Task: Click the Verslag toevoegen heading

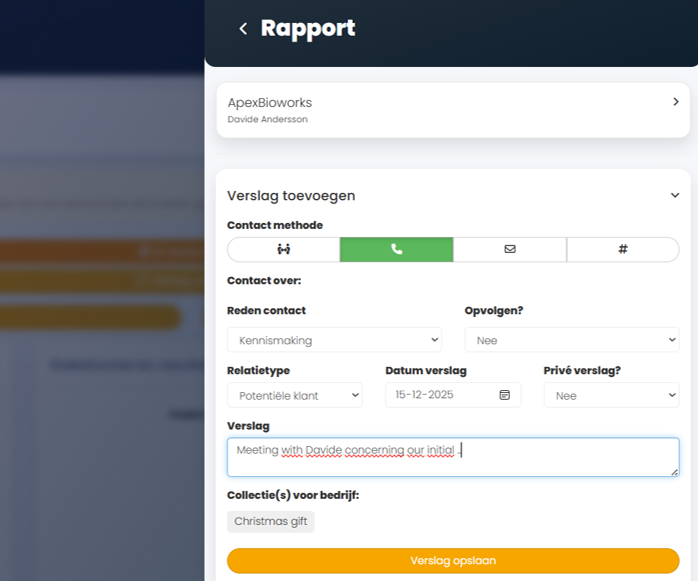Action: 291,196
